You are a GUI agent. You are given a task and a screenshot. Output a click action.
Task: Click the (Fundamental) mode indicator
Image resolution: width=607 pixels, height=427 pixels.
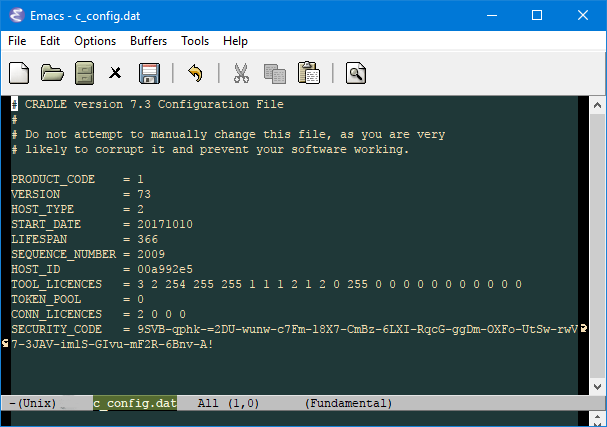pos(348,403)
